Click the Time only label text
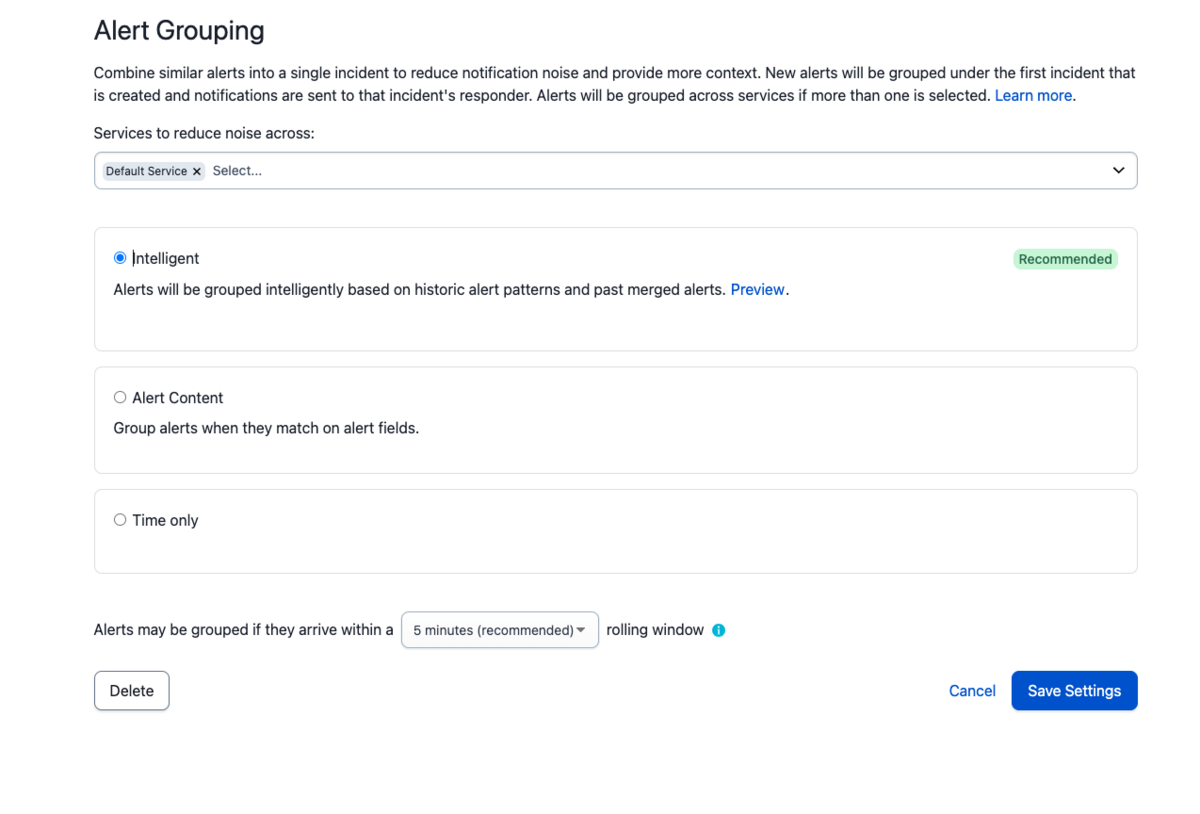The height and width of the screenshot is (814, 1200). click(x=165, y=520)
